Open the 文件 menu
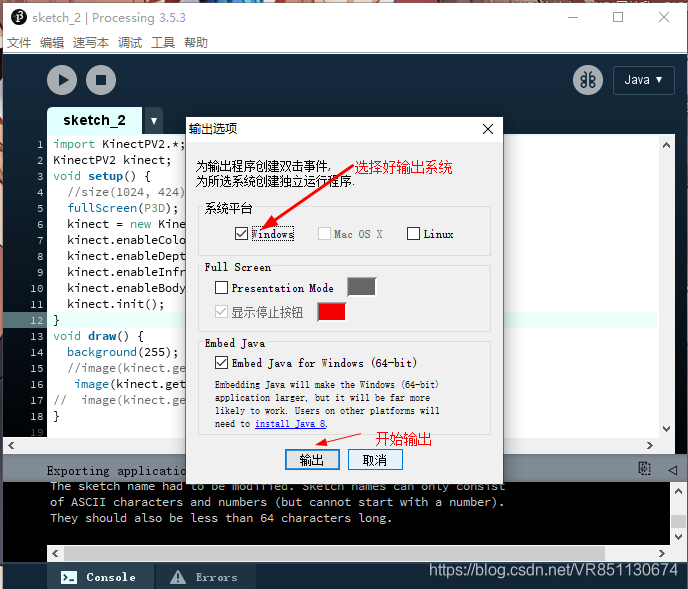Screen dimensions: 688x589 19,43
